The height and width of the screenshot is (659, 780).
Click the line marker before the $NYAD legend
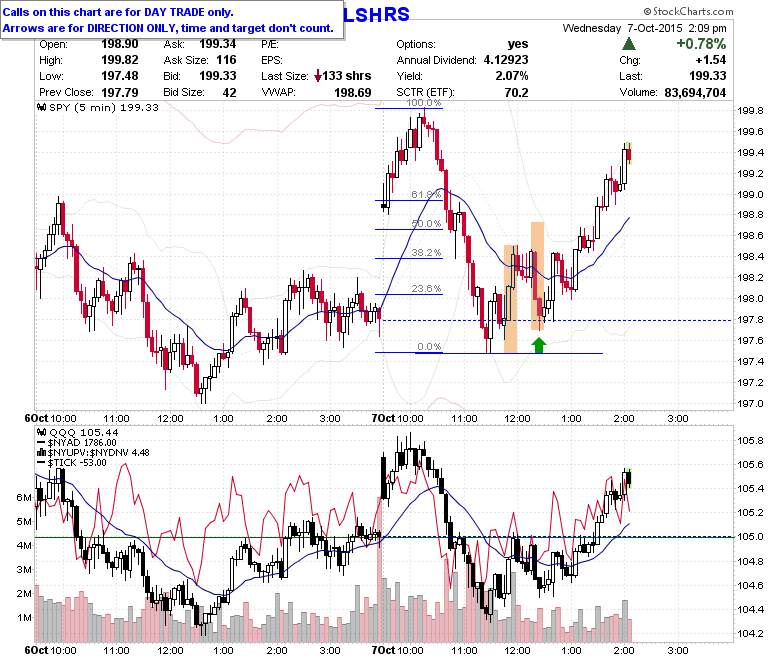(42, 443)
